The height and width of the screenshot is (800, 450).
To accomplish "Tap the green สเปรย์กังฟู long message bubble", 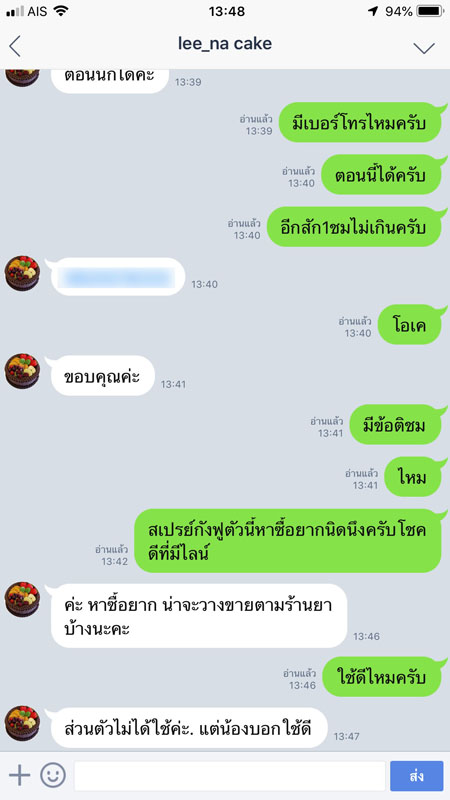I will coord(288,540).
